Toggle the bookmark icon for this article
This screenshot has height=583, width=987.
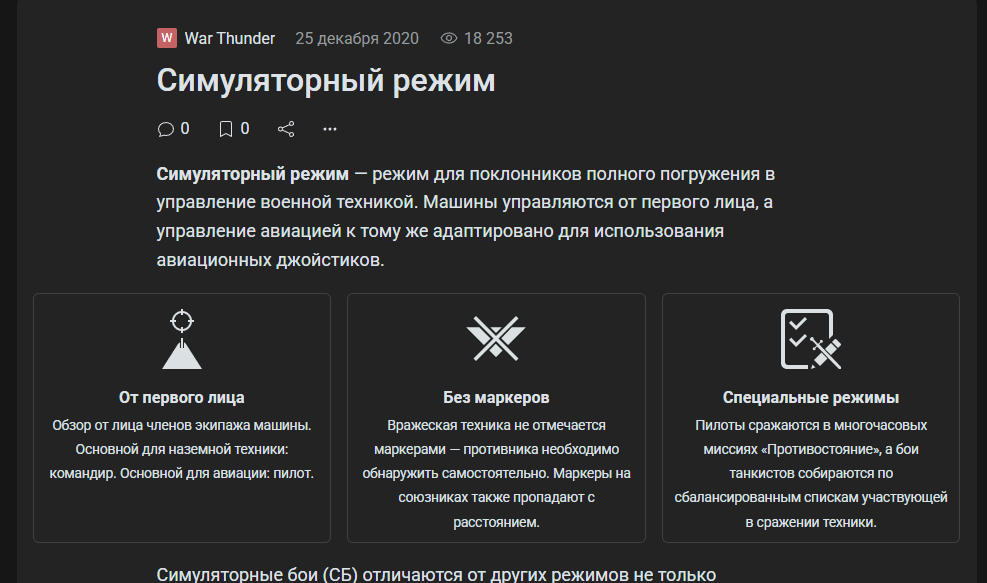[226, 129]
